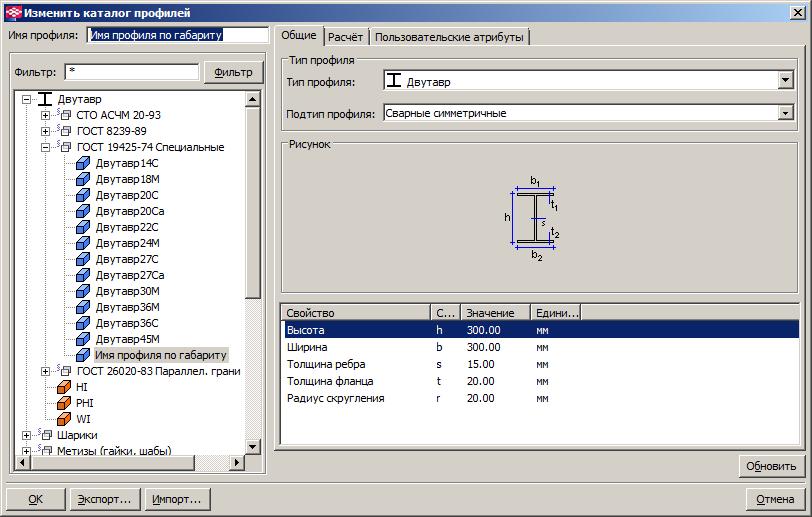812x517 pixels.
Task: Click the I-beam icon at Двутавр tree root
Action: 45,99
